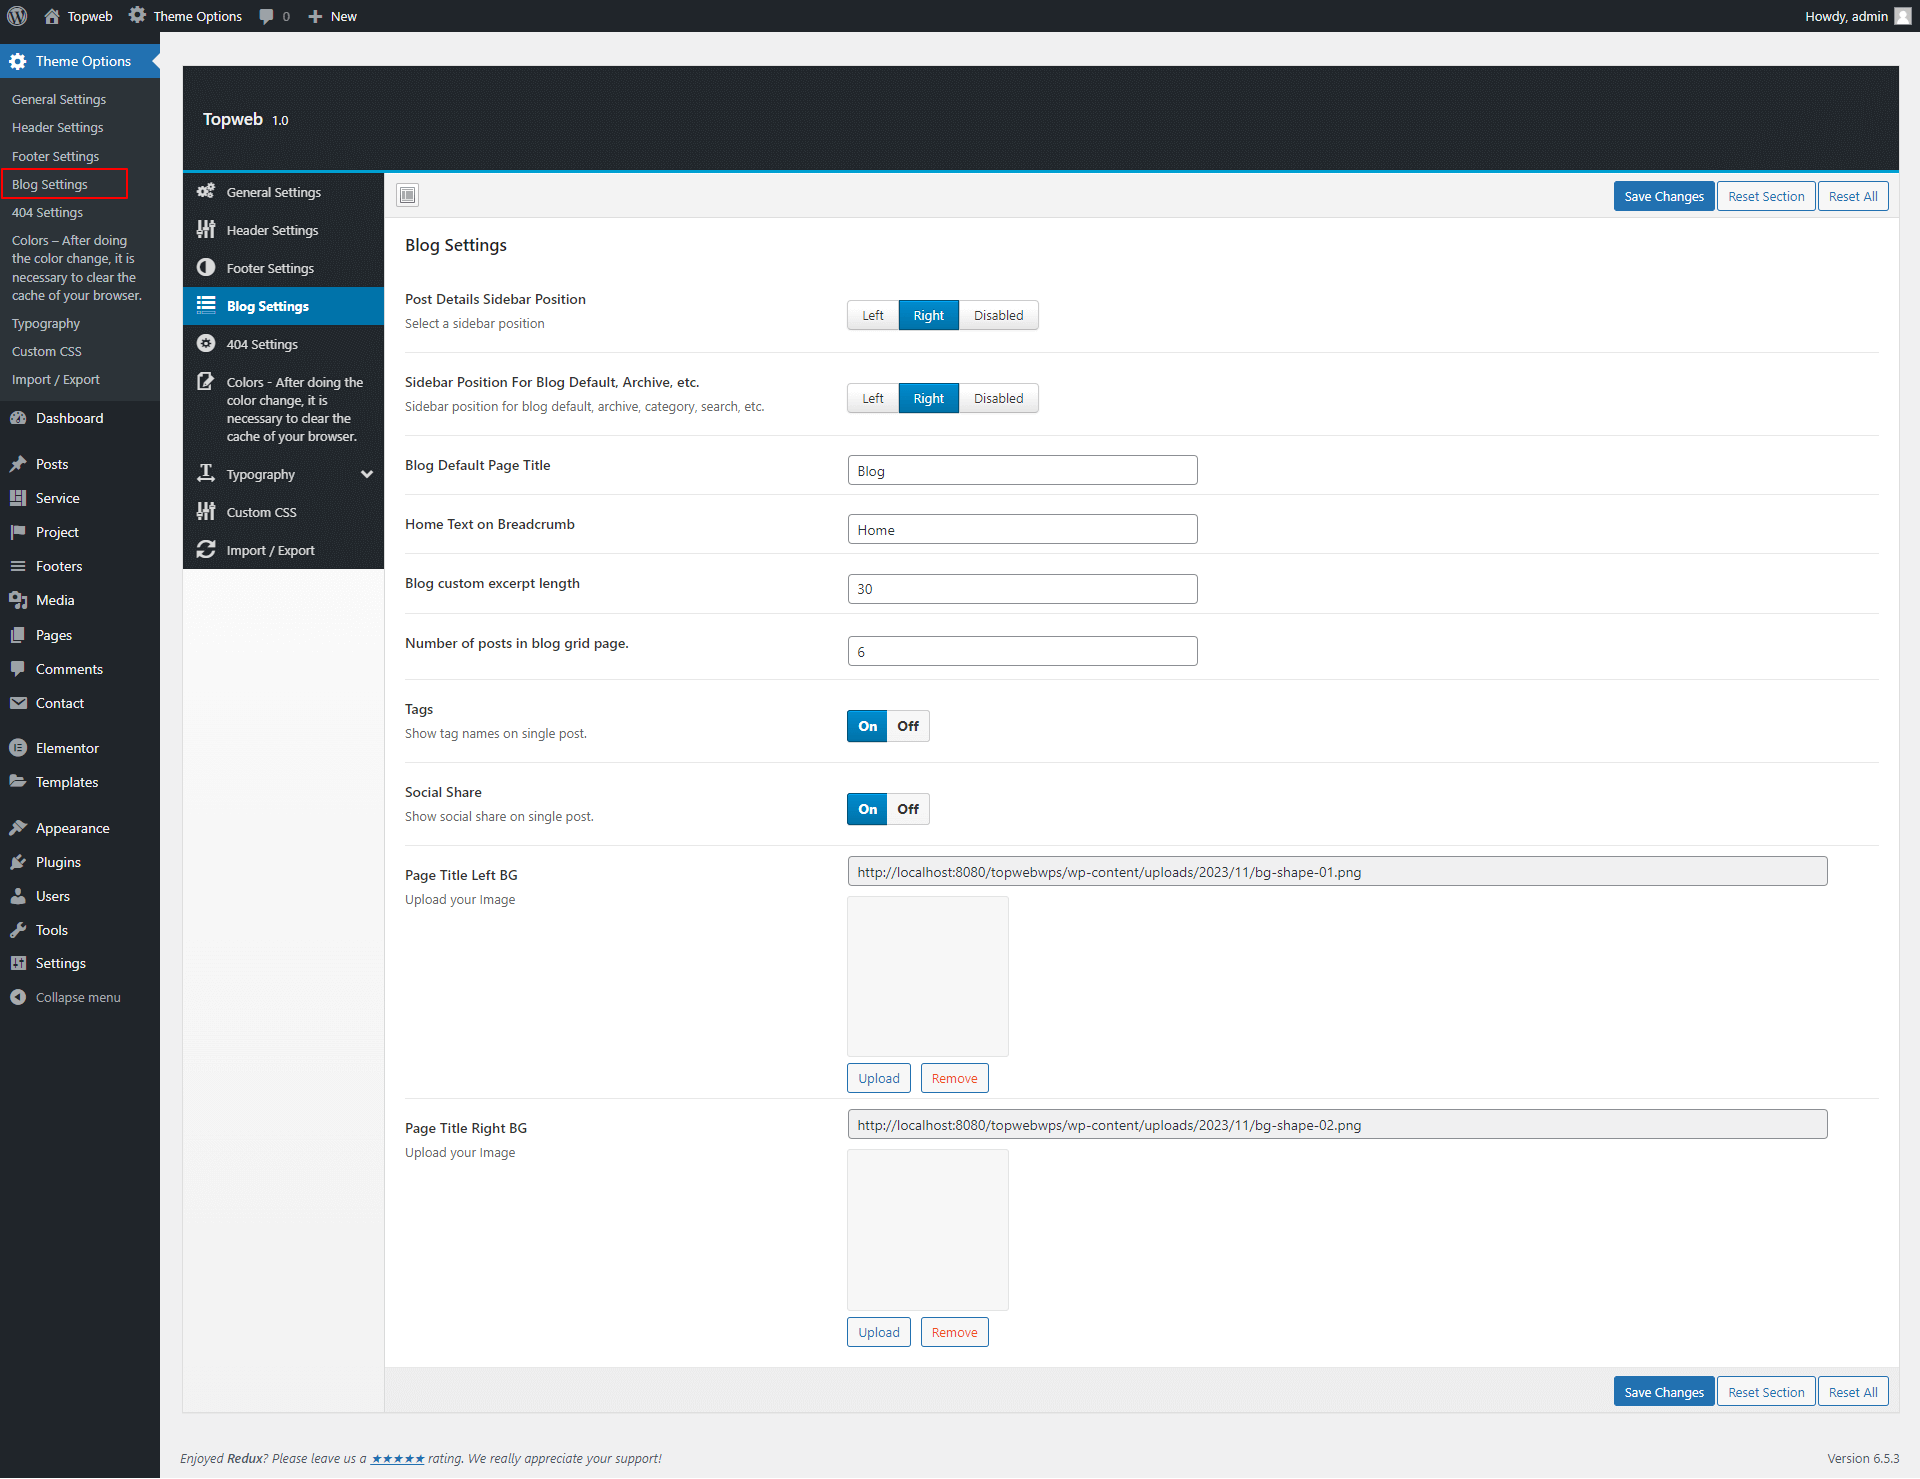Click the Import / Export refresh icon

click(x=206, y=549)
